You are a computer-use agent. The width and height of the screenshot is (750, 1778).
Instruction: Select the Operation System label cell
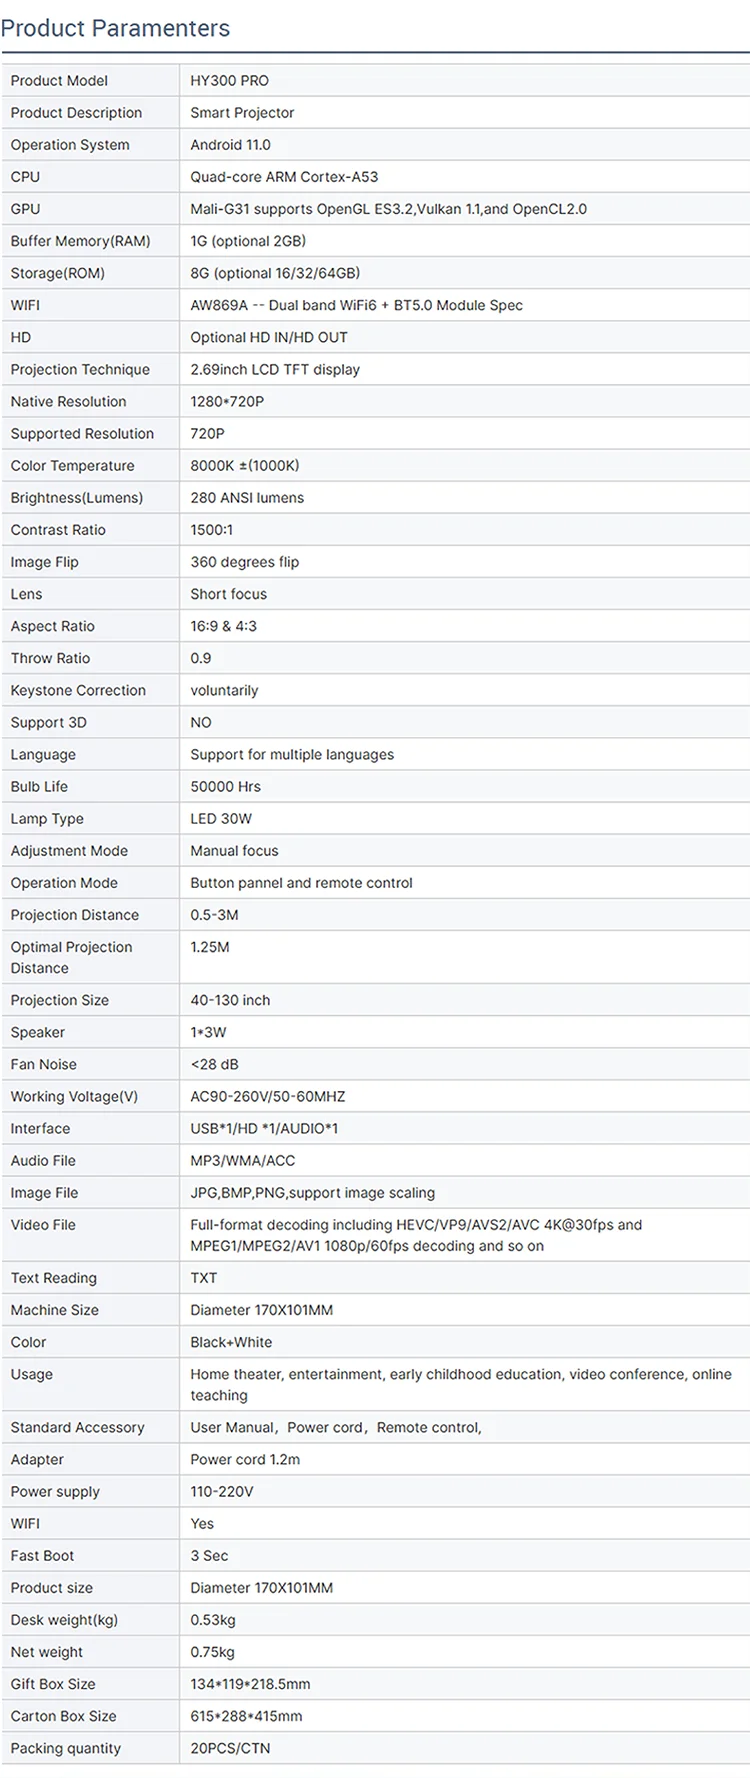(x=70, y=145)
